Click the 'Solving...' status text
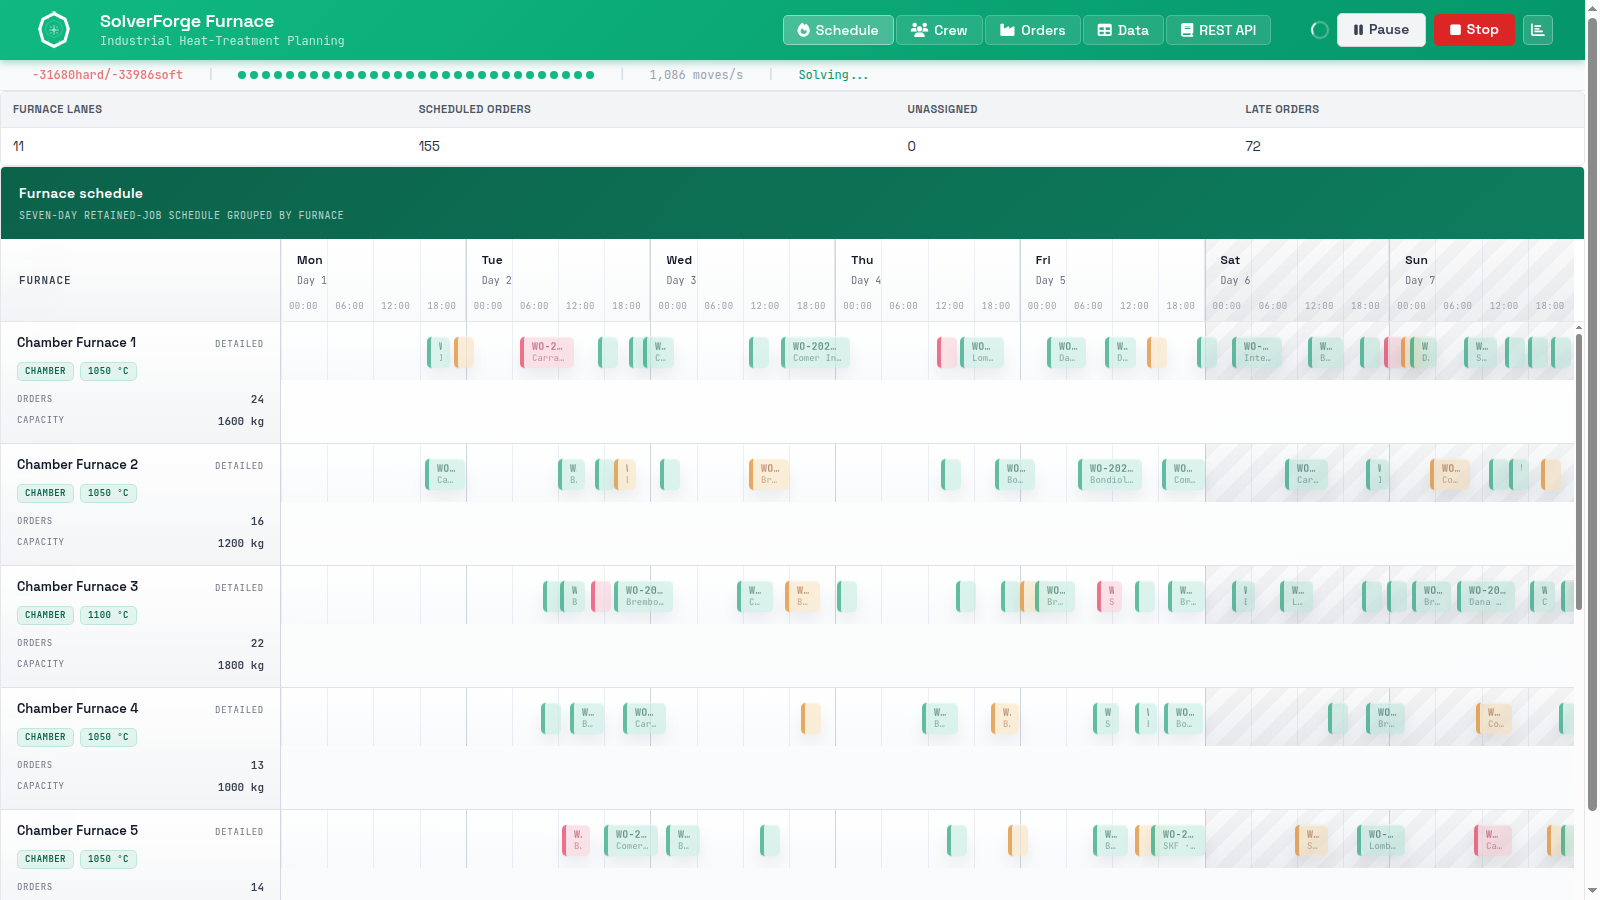 (x=833, y=75)
